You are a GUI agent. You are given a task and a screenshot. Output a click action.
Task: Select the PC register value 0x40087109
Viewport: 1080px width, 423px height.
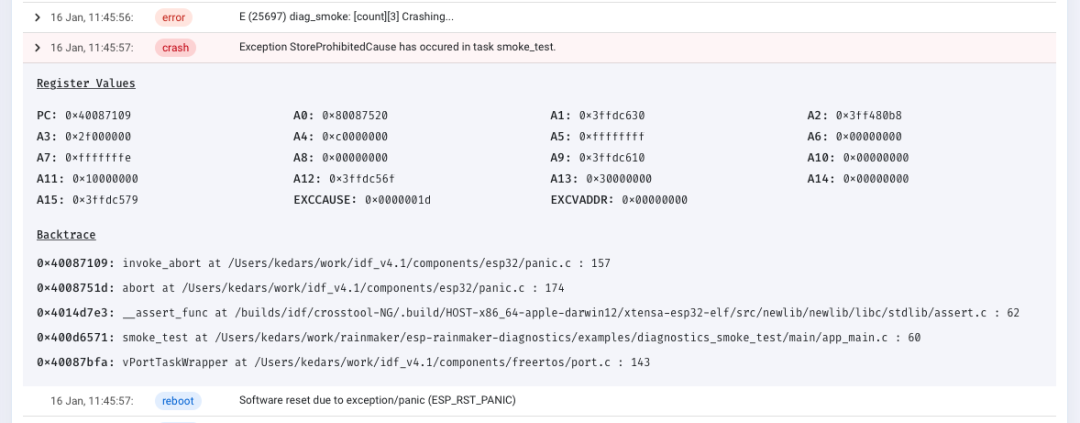coord(98,116)
